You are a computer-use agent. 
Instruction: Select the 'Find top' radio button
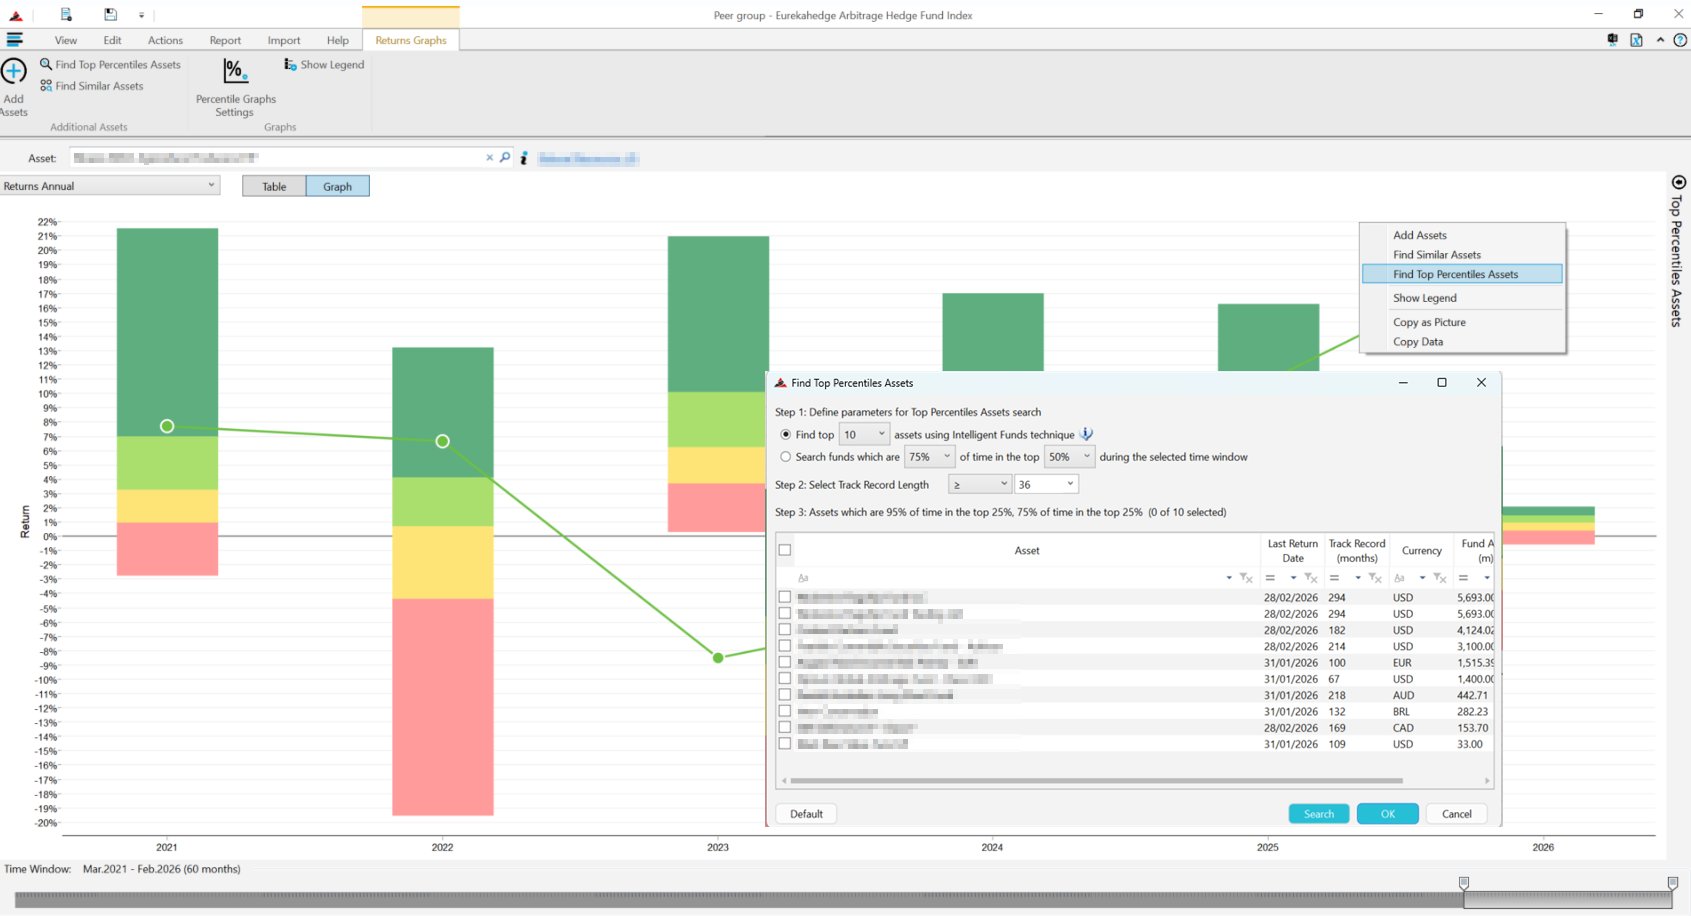tap(786, 435)
